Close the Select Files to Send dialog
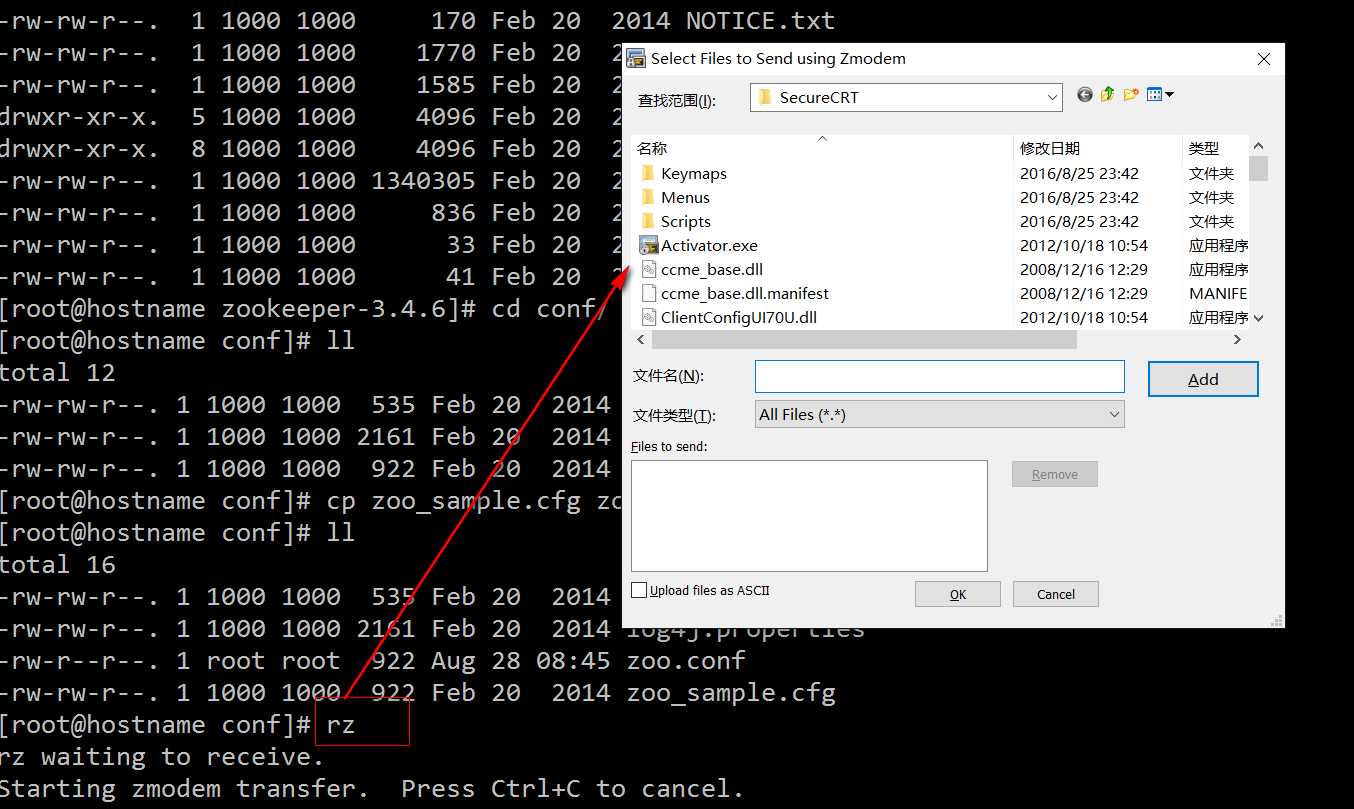The width and height of the screenshot is (1354, 809). click(x=1263, y=59)
